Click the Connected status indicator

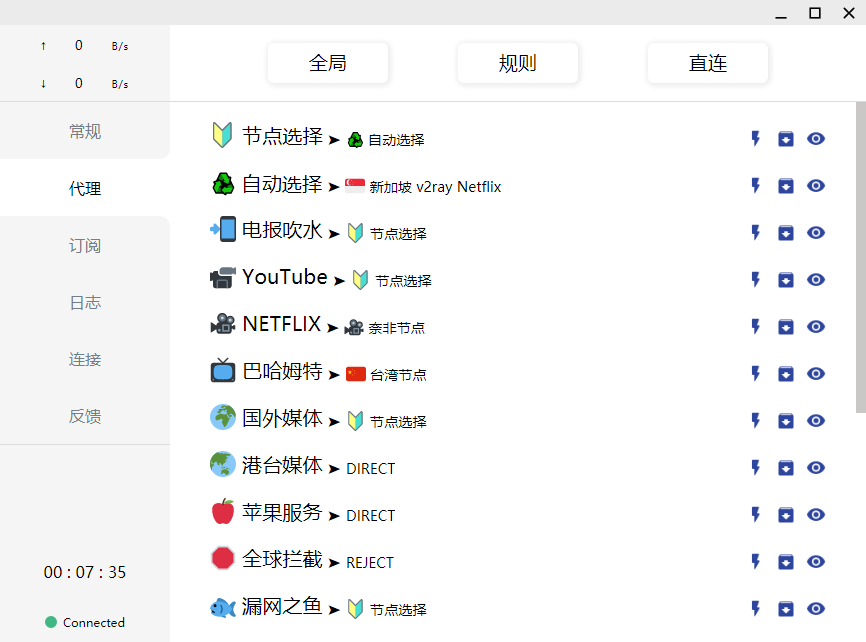[85, 622]
